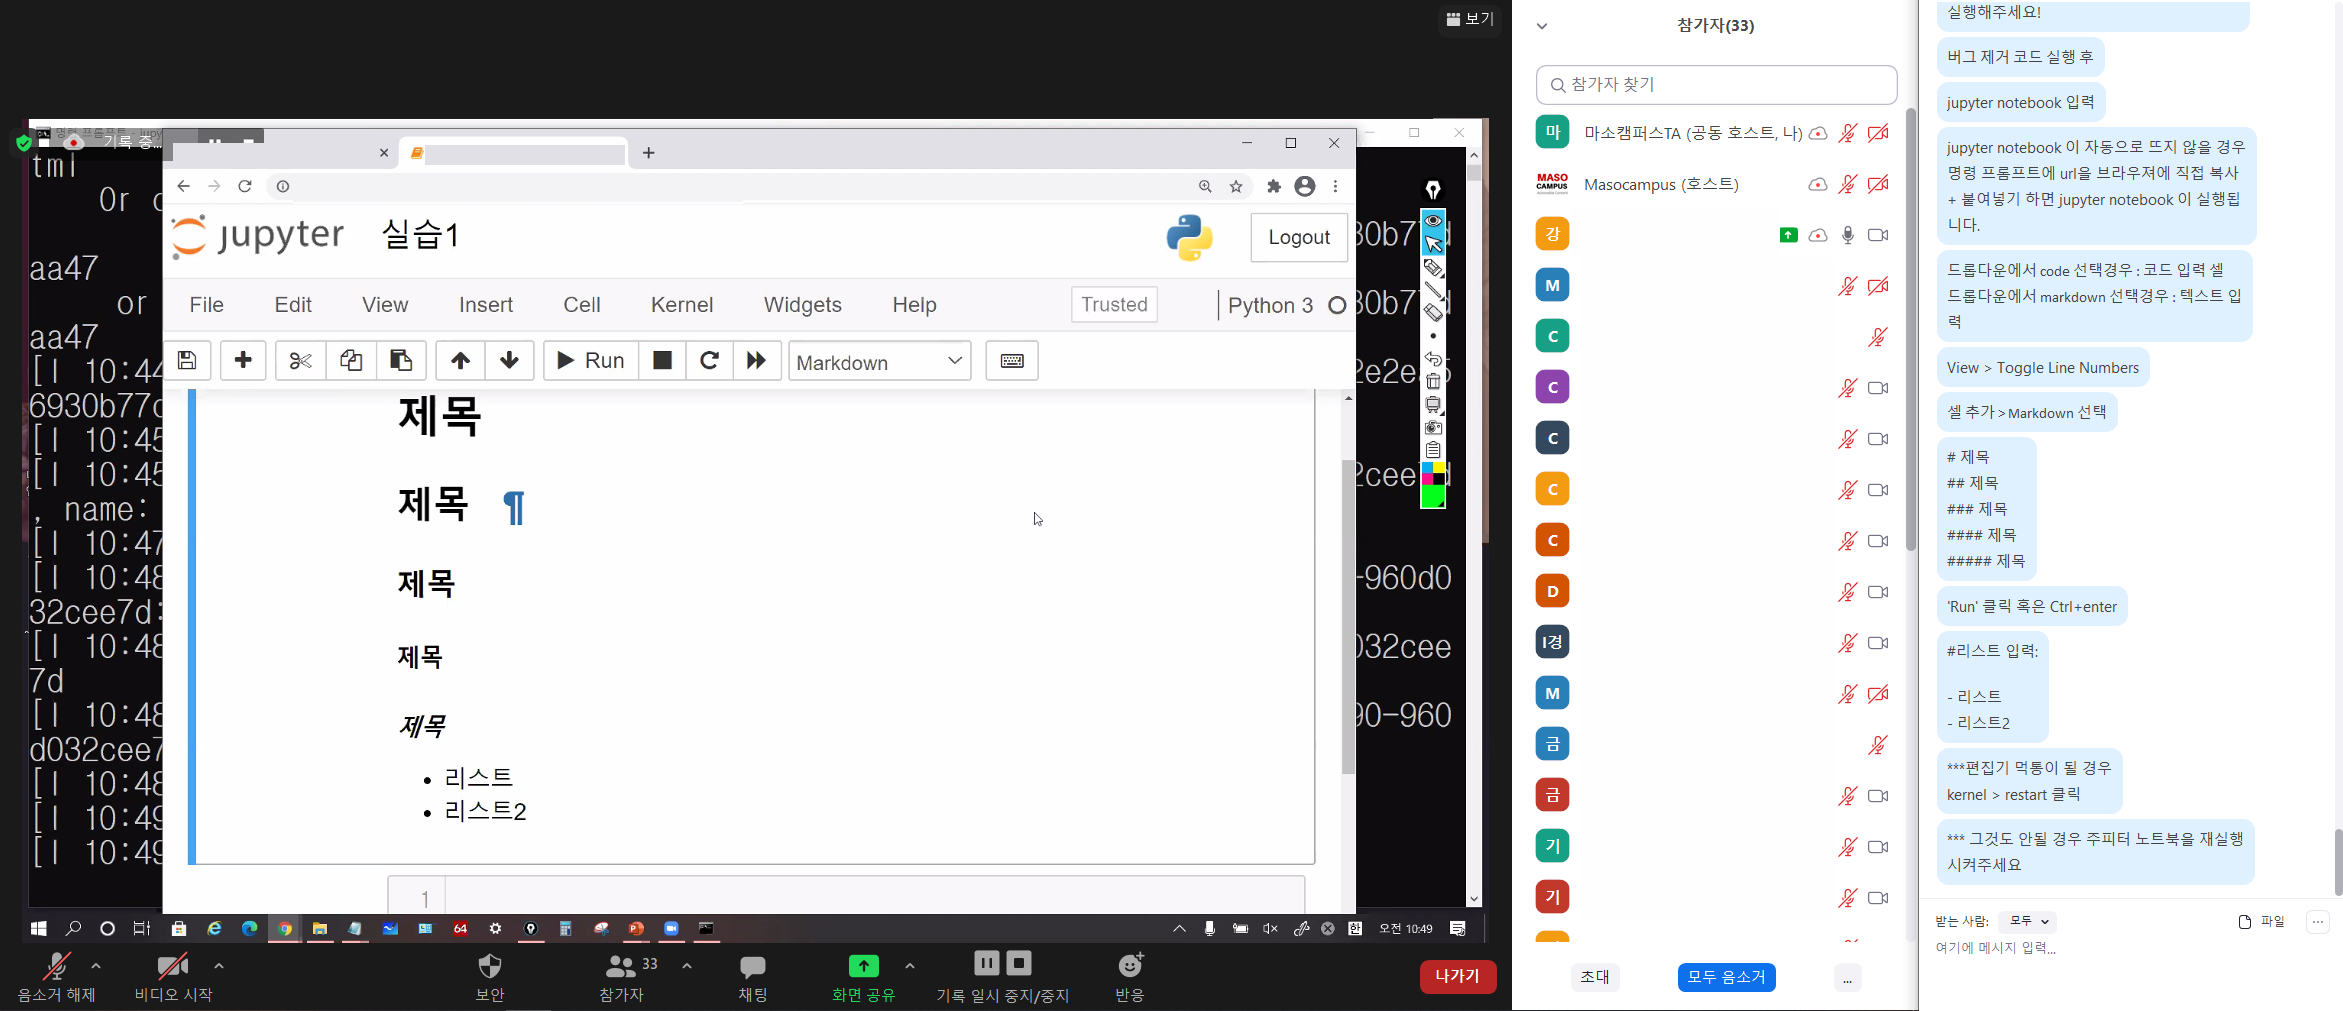The image size is (2343, 1011).
Task: Open the Kernel menu in Jupyter
Action: click(x=681, y=305)
